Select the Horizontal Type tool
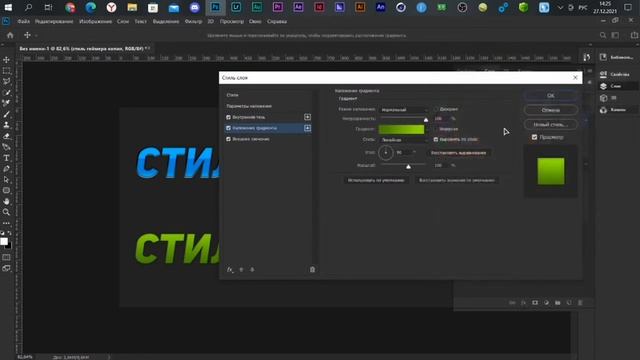The image size is (640, 360). coord(6,158)
